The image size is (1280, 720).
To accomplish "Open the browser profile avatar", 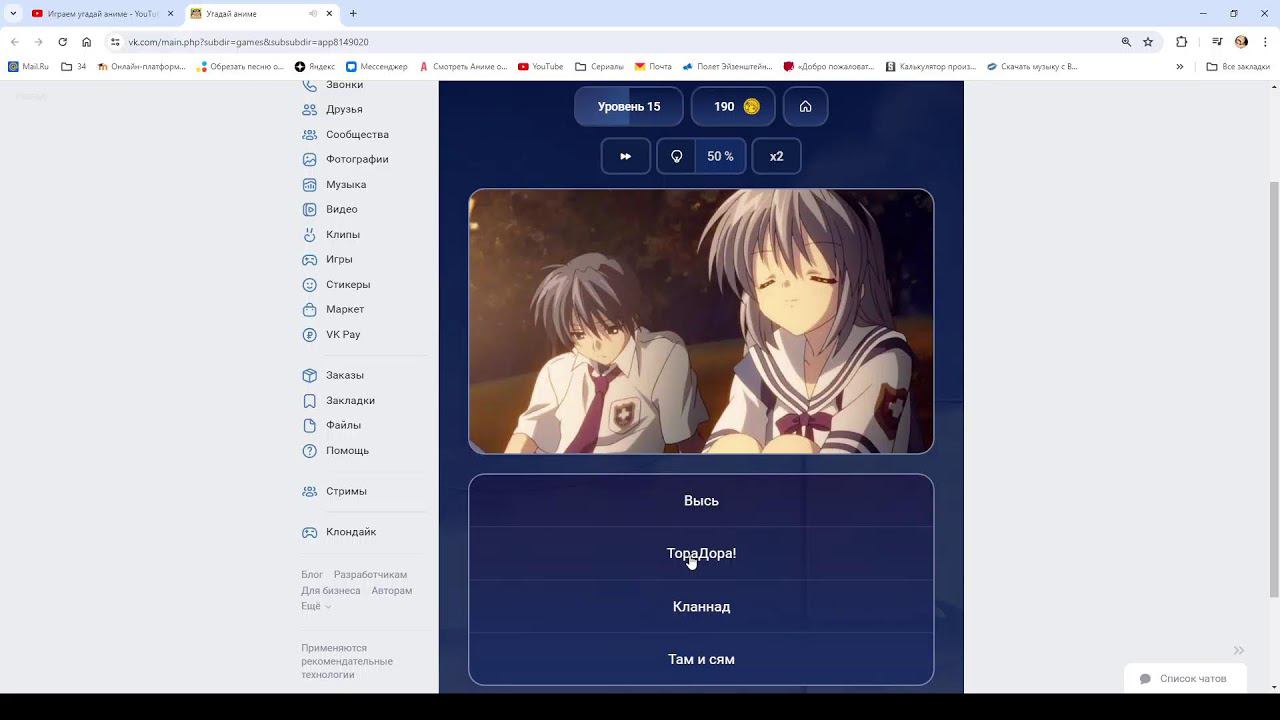I will point(1241,42).
